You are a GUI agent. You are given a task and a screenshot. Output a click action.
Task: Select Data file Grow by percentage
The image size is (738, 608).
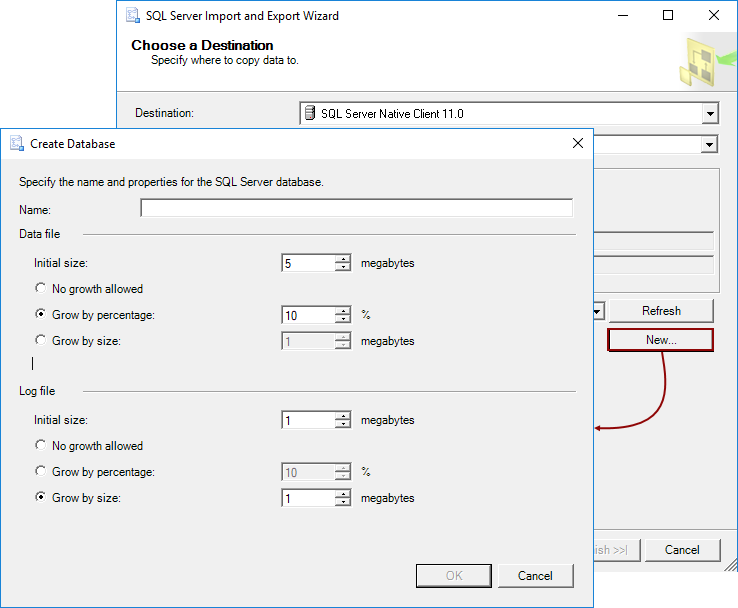click(41, 314)
